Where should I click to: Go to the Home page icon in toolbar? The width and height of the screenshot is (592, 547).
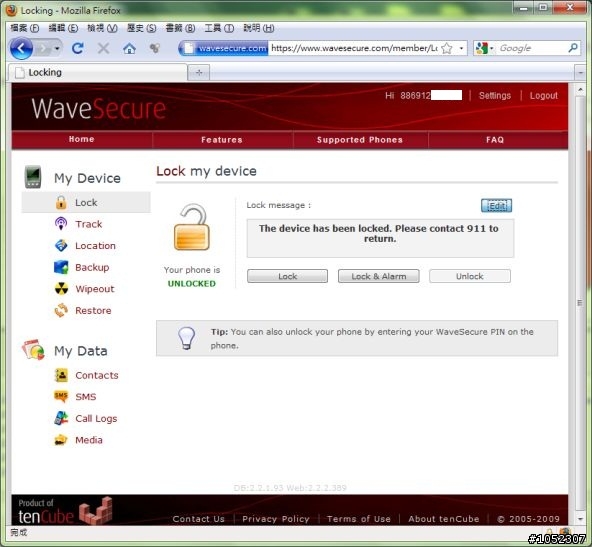(129, 48)
